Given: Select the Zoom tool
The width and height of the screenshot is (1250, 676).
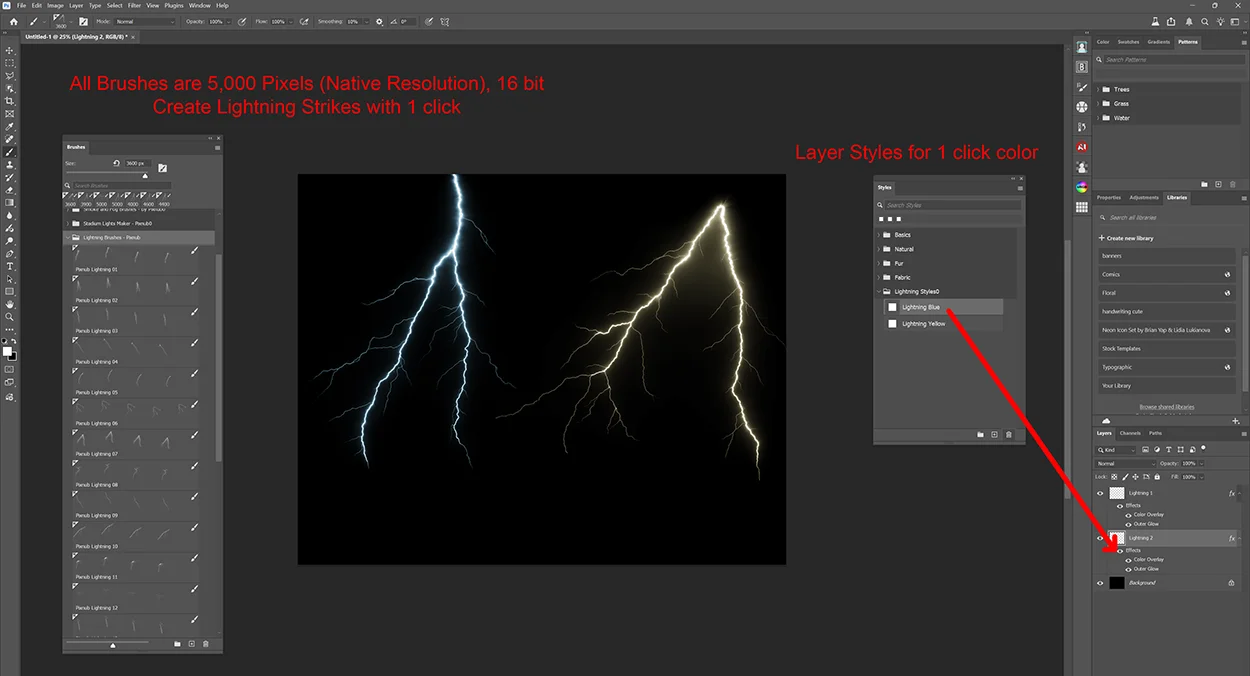Looking at the screenshot, I should tap(10, 312).
